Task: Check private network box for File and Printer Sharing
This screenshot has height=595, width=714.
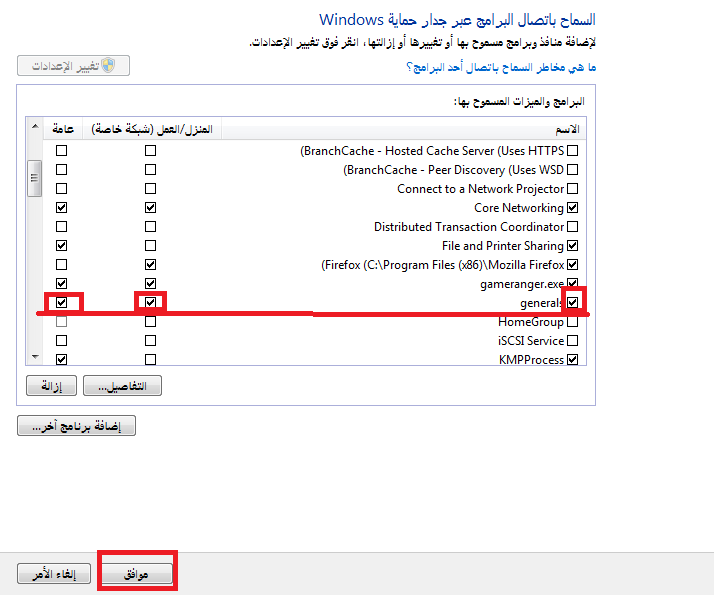Action: pos(150,245)
